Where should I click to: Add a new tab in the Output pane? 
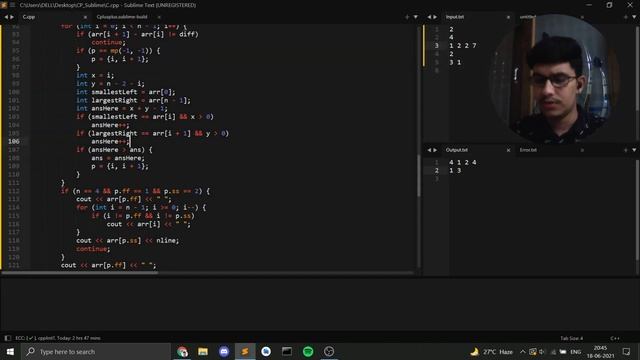pyautogui.click(x=625, y=150)
